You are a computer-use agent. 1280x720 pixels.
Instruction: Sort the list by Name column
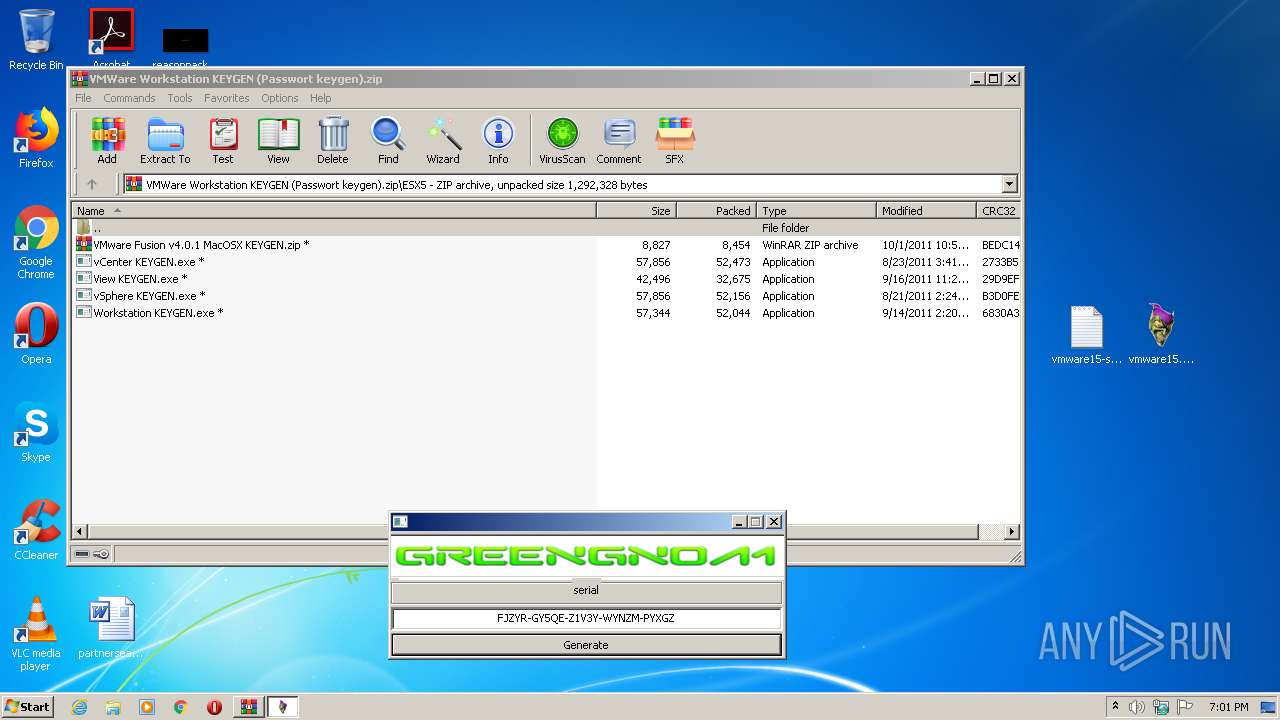click(334, 211)
